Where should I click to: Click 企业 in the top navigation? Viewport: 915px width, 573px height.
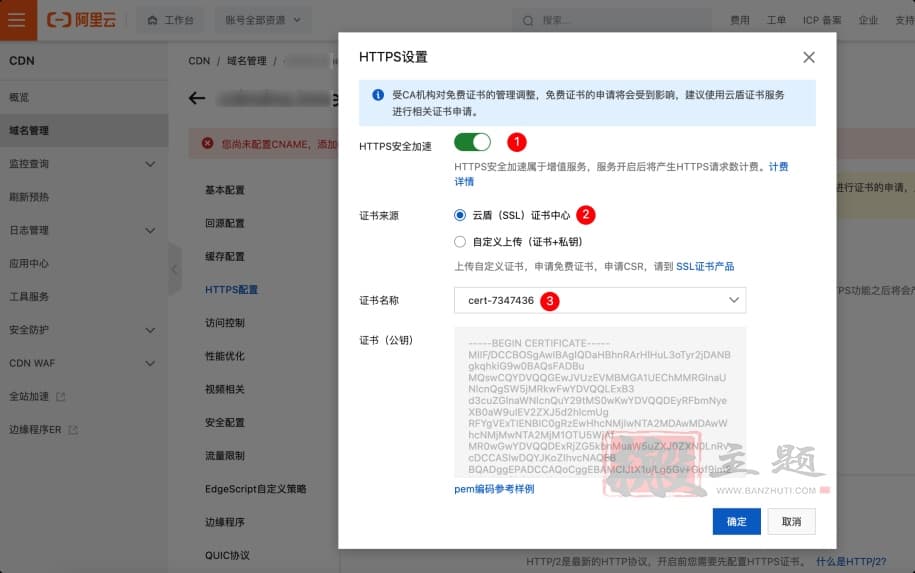pos(868,20)
